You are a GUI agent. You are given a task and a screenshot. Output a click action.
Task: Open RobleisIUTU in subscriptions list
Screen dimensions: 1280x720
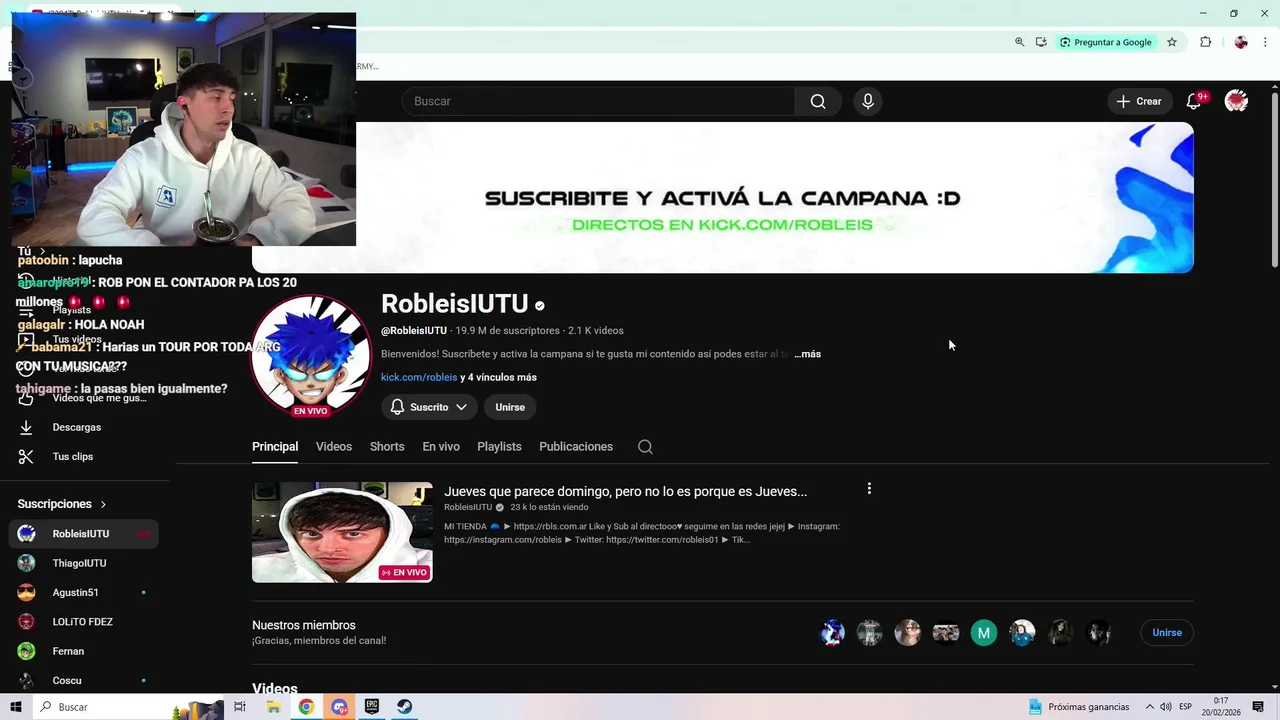(84, 534)
